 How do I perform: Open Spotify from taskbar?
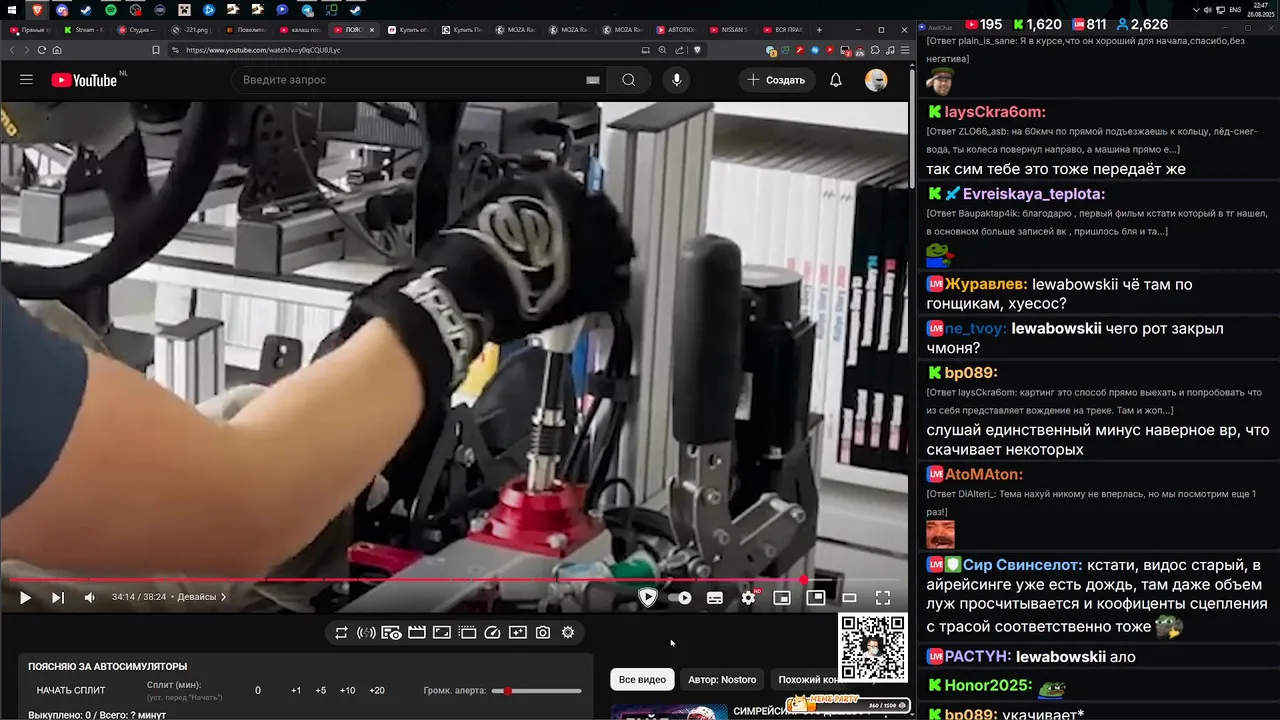[x=111, y=10]
